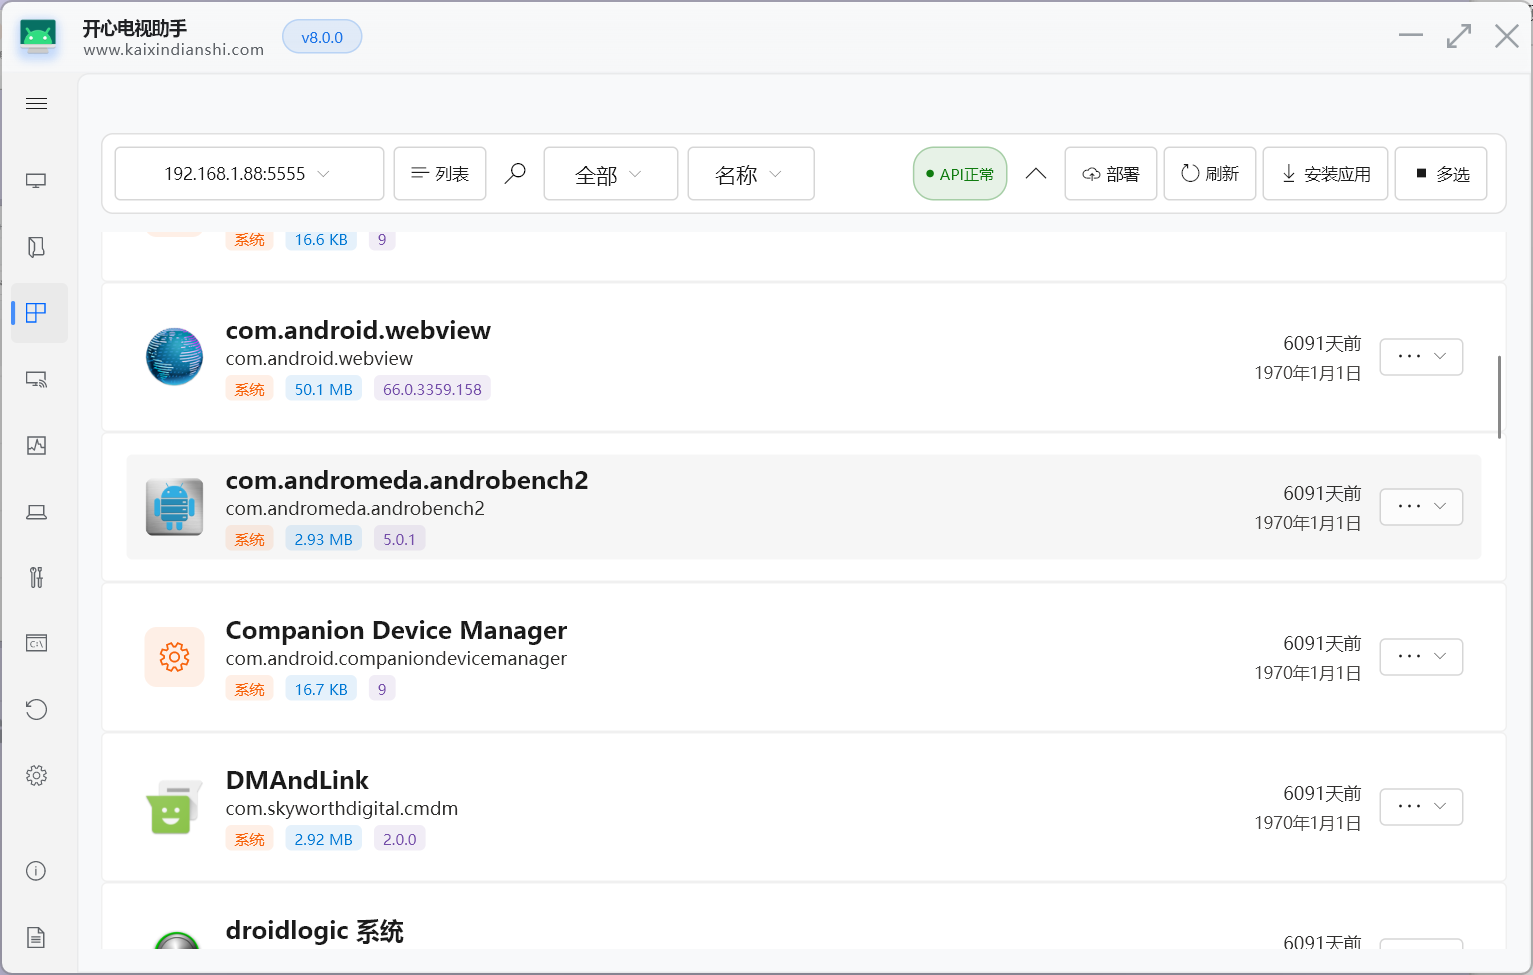The width and height of the screenshot is (1533, 975).
Task: Click the 刷新 refresh button
Action: (x=1210, y=174)
